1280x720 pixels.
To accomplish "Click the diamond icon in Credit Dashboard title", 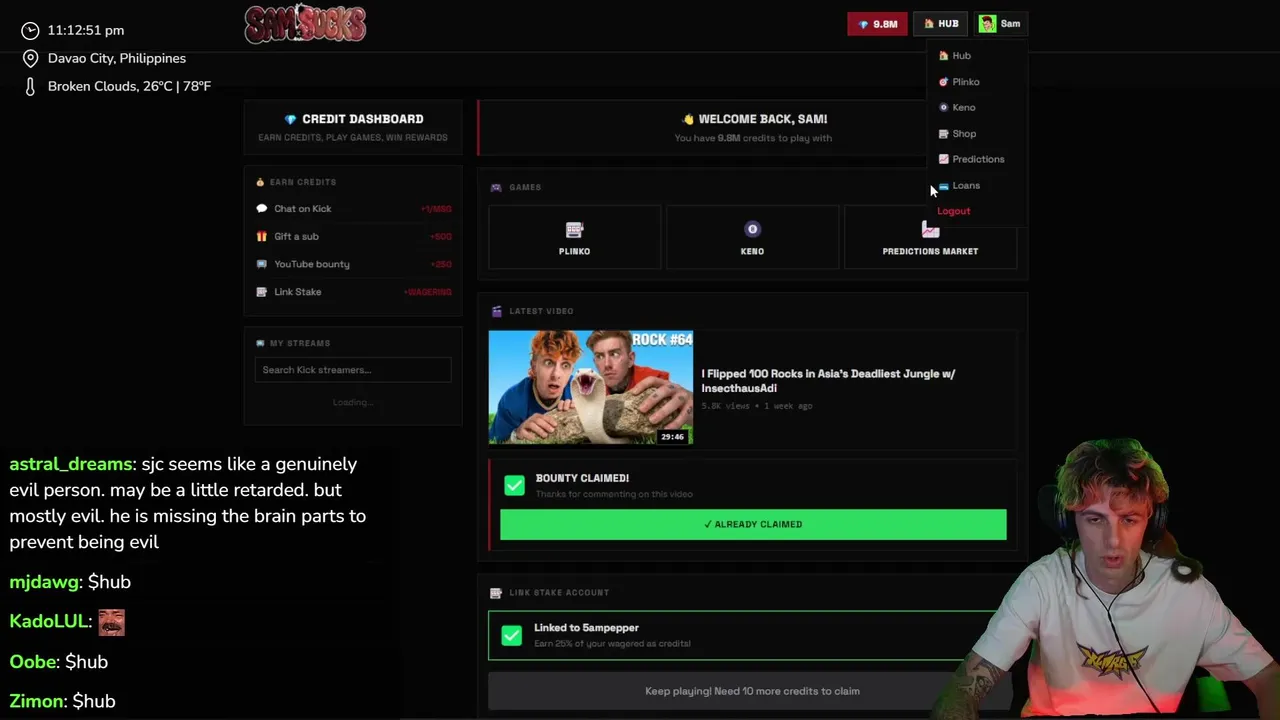I will (x=291, y=119).
